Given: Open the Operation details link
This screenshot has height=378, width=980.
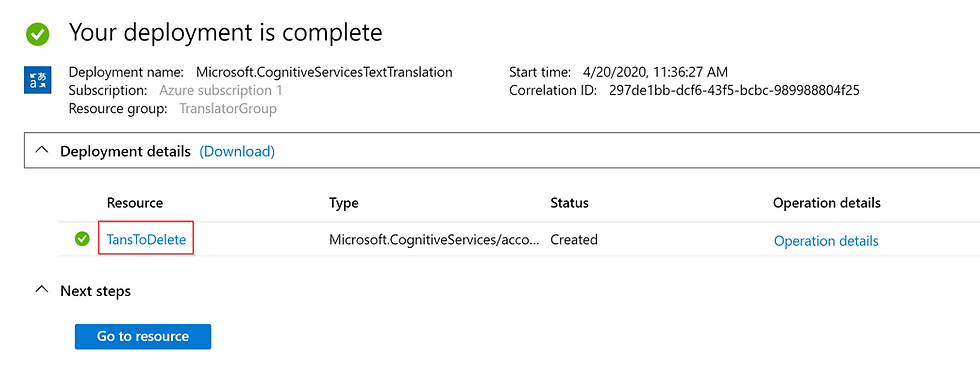Looking at the screenshot, I should coord(826,241).
